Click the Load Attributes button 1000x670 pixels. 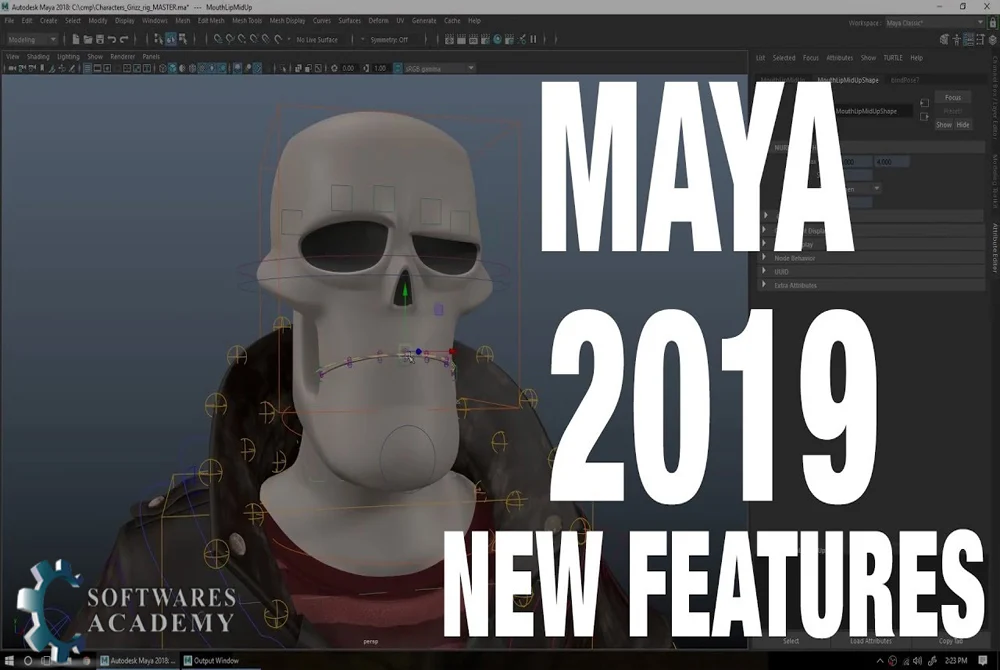click(871, 641)
